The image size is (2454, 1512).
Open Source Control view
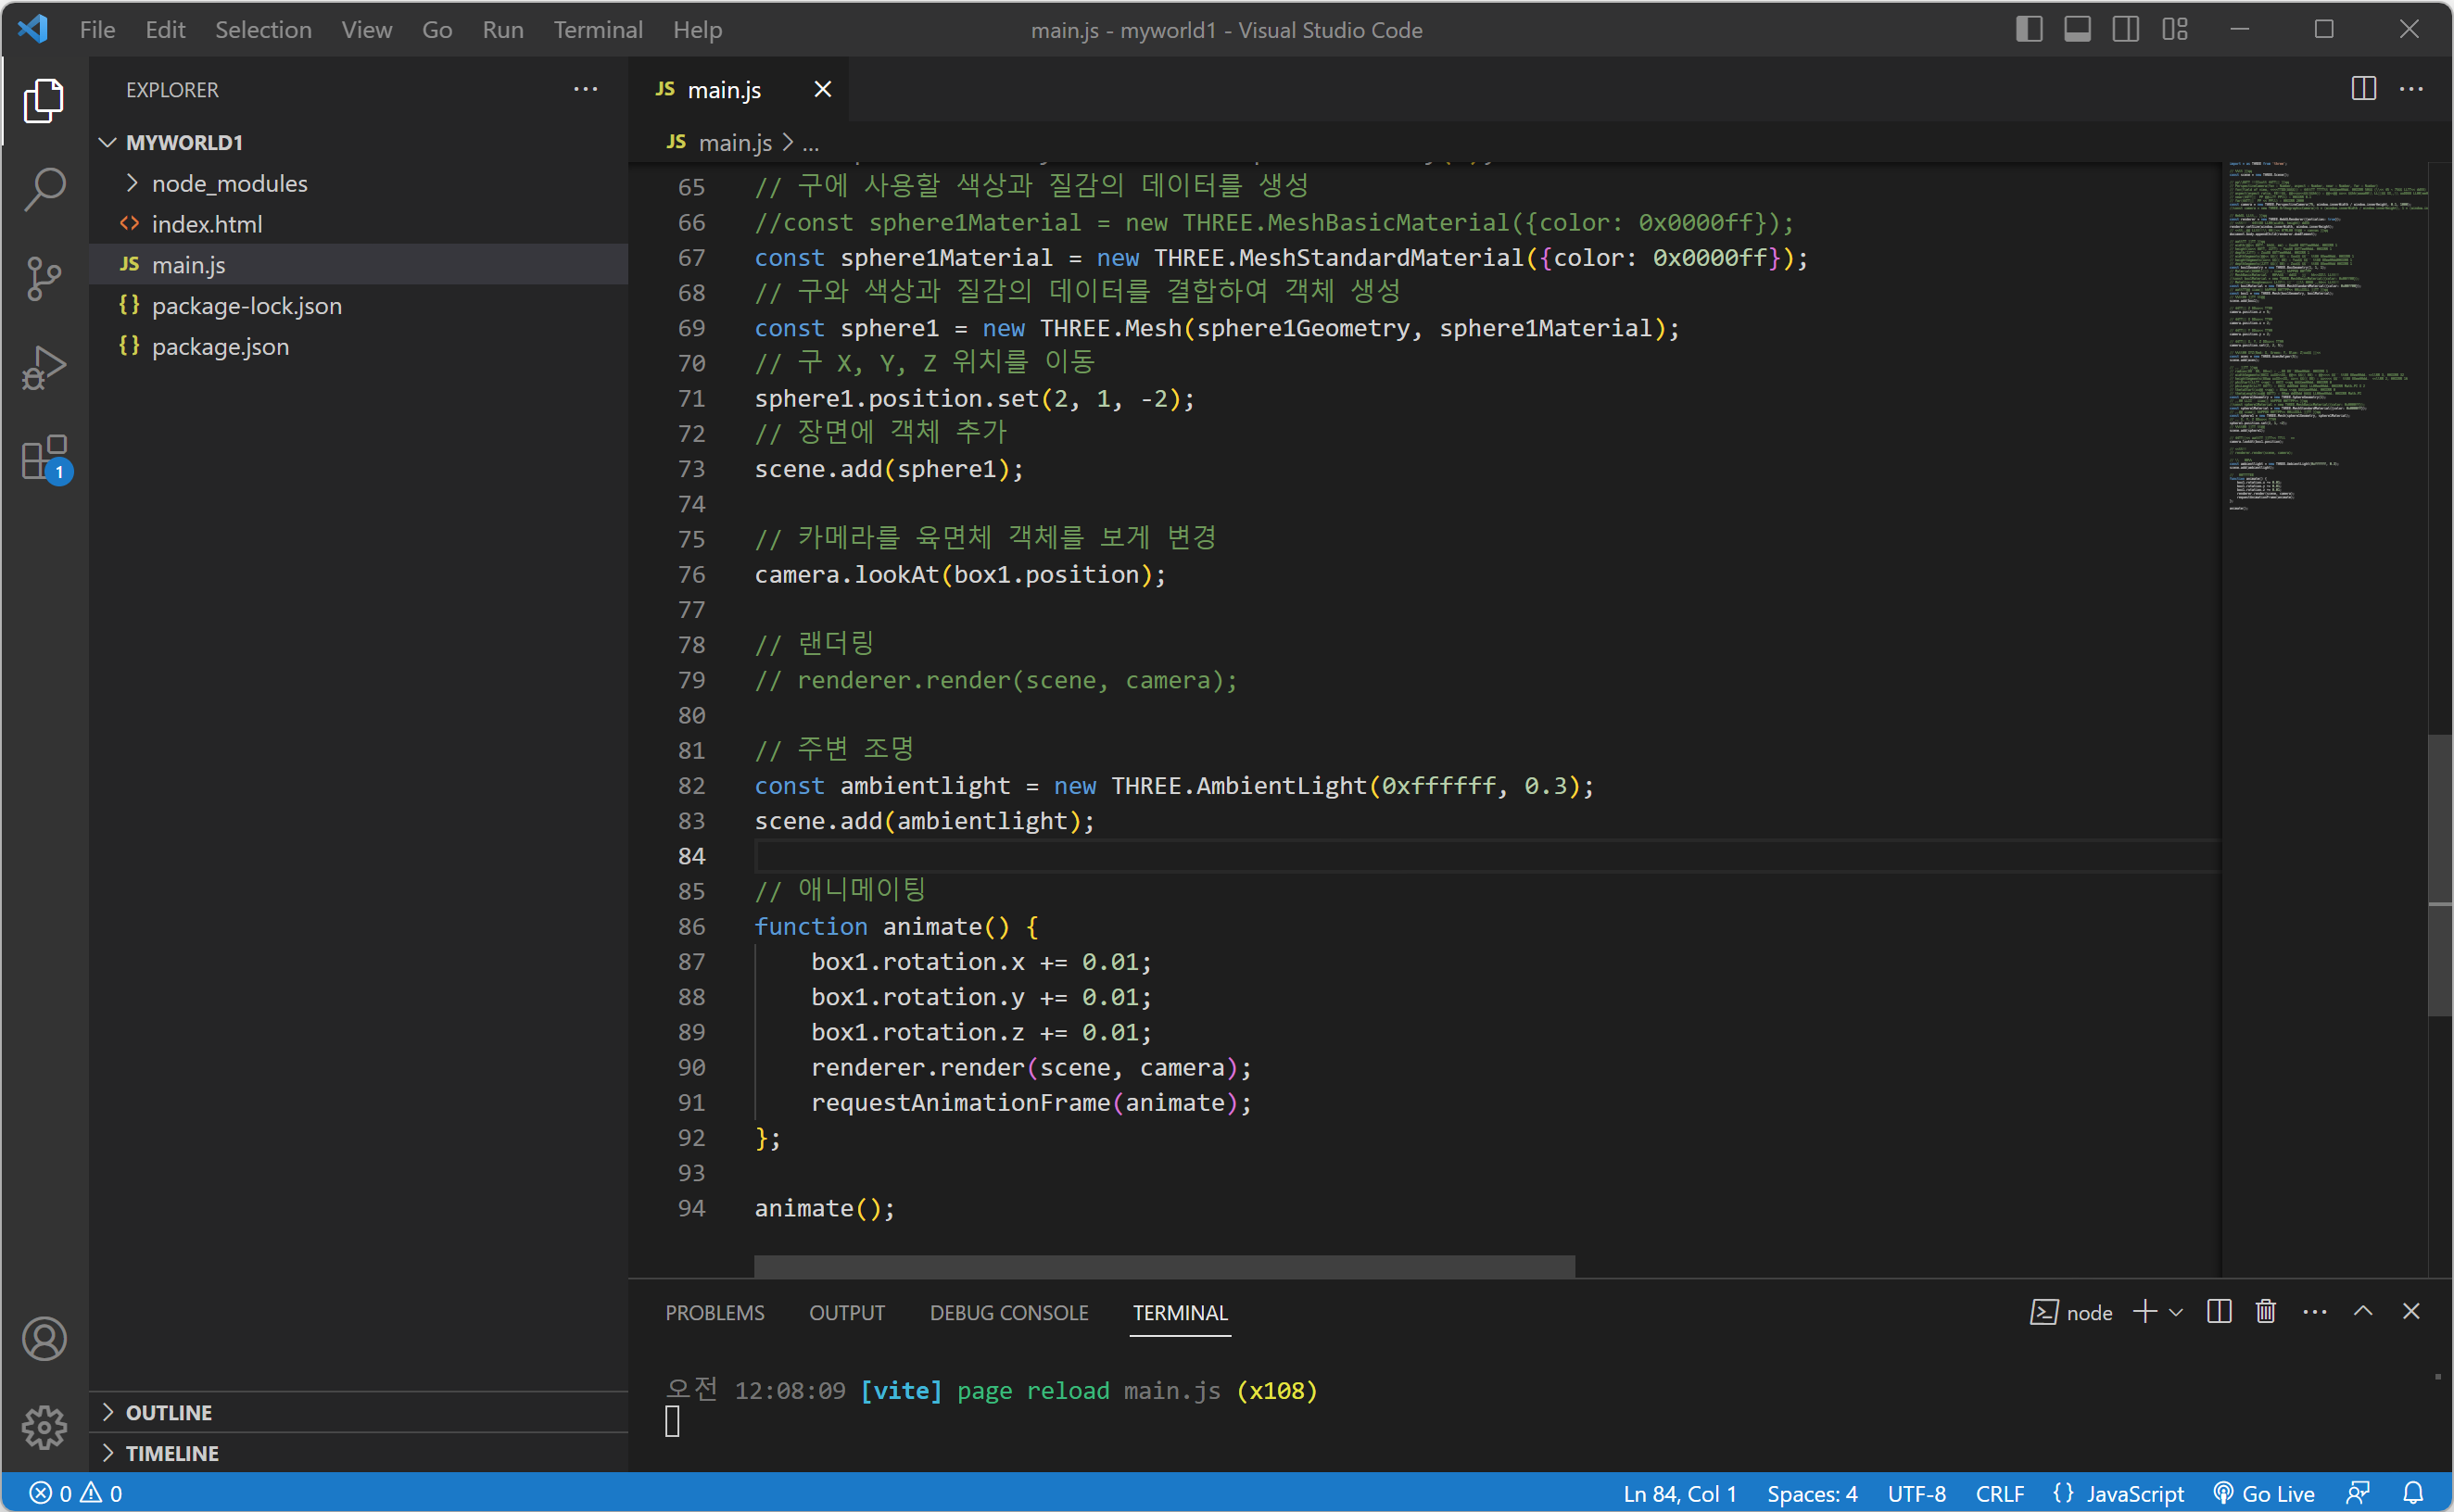44,278
